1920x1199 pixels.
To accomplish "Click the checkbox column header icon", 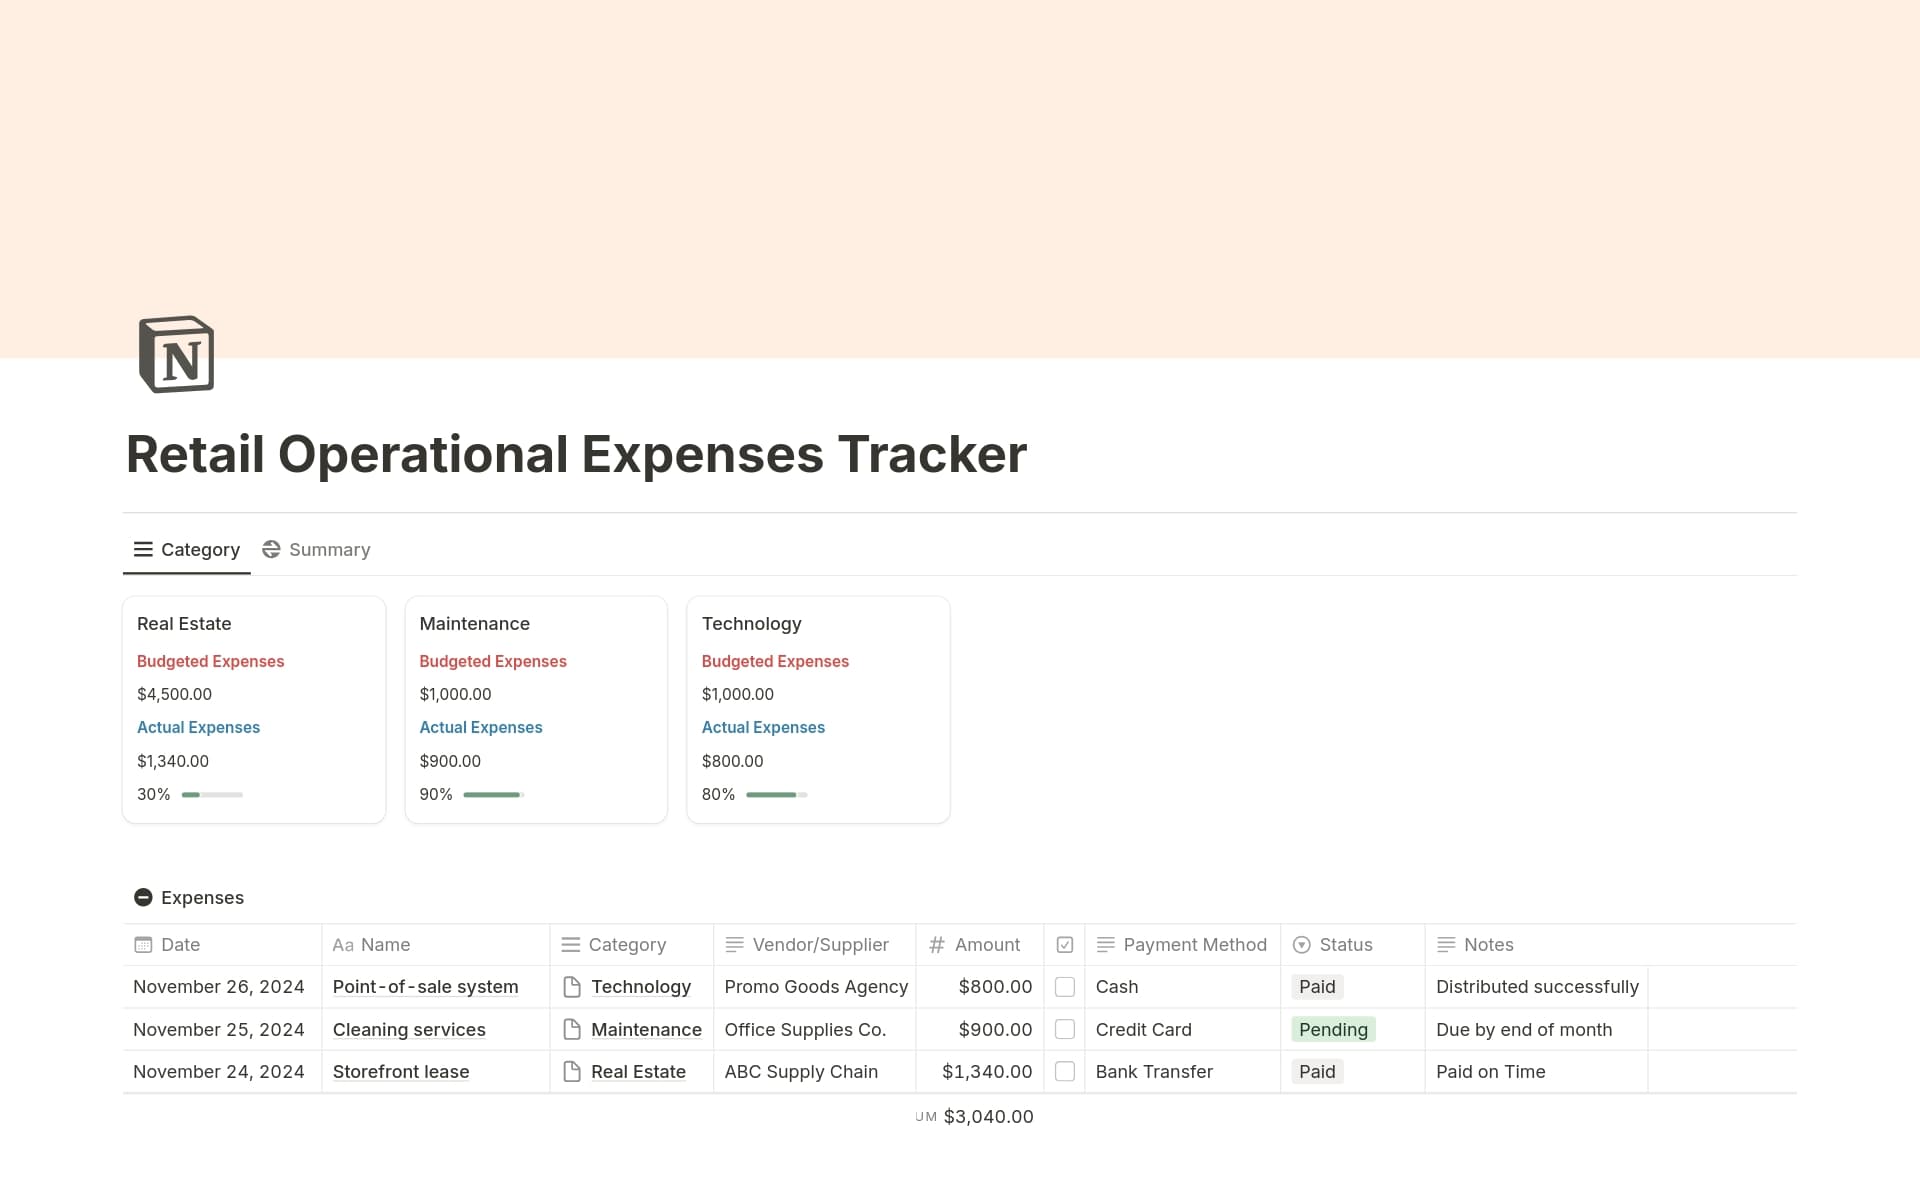I will (x=1066, y=944).
